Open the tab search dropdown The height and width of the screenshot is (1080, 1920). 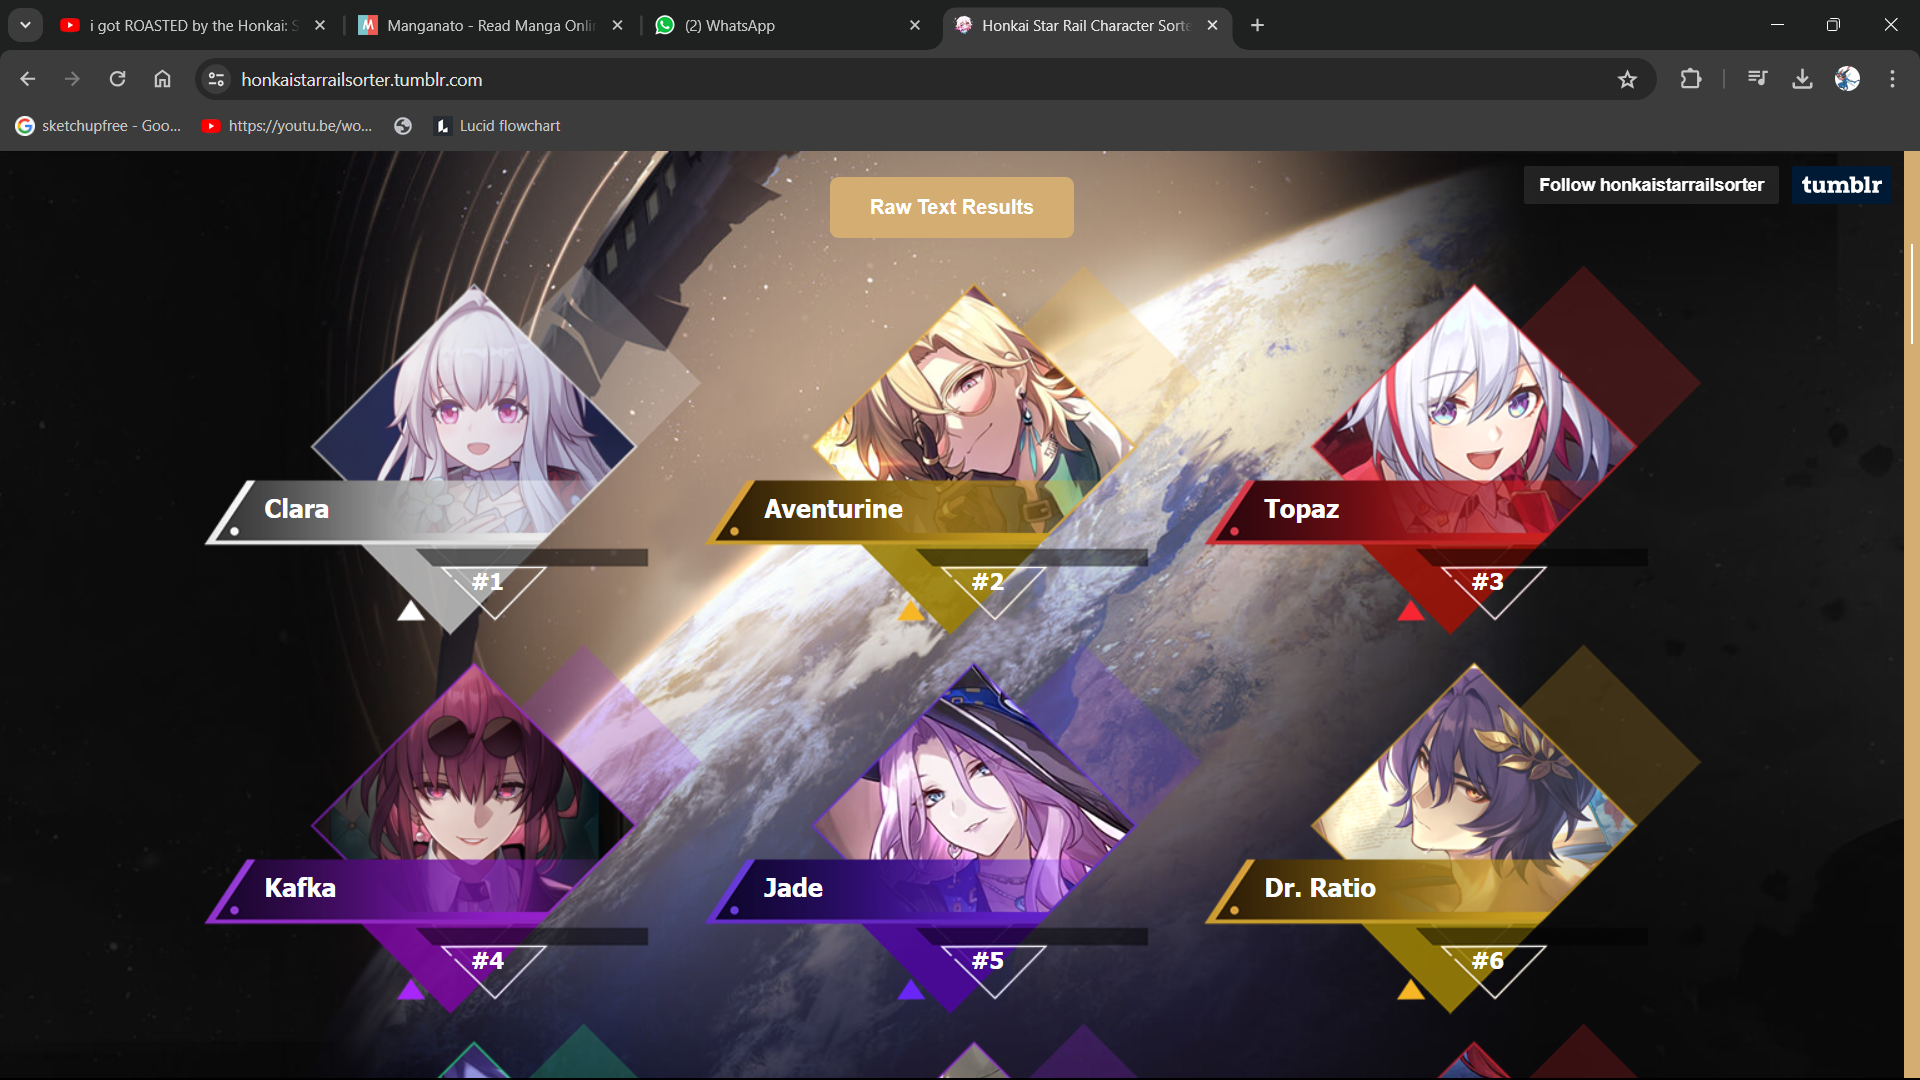click(25, 25)
